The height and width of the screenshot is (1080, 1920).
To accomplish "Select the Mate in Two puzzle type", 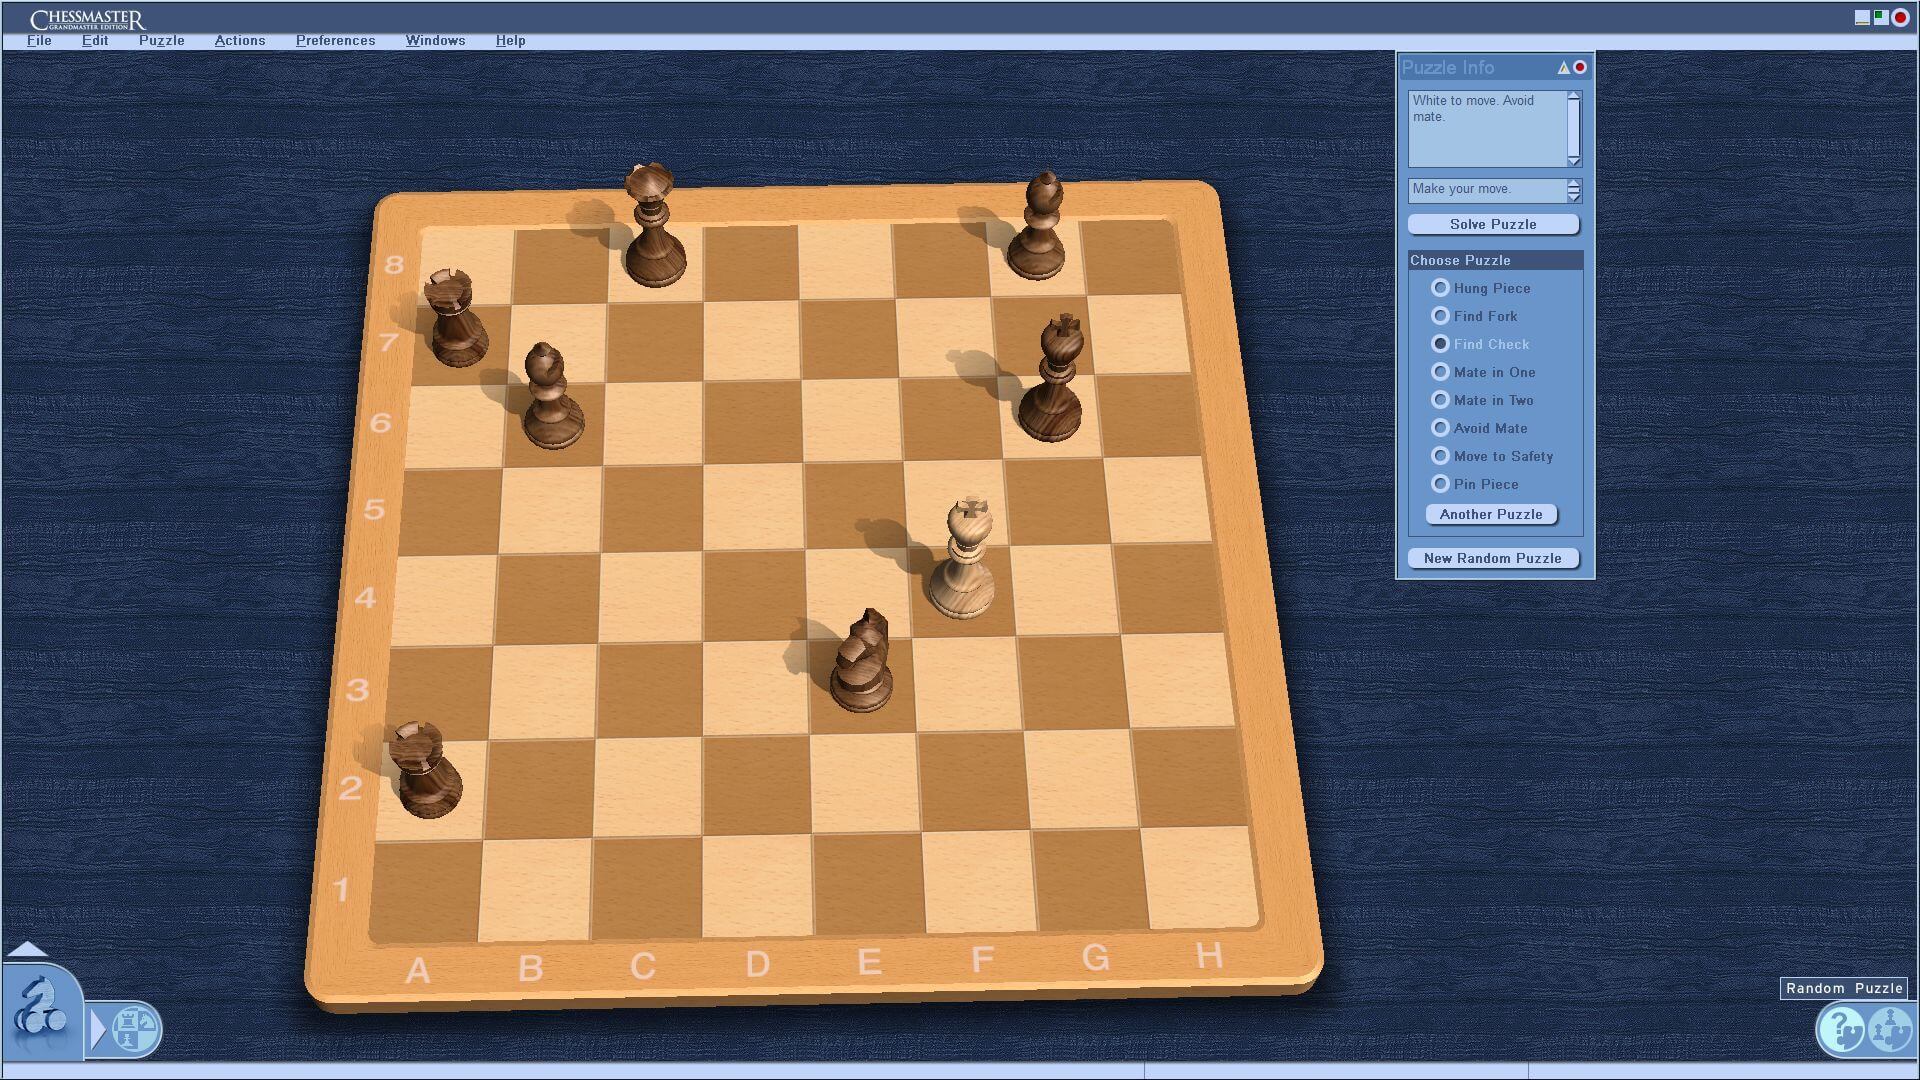I will coord(1440,400).
